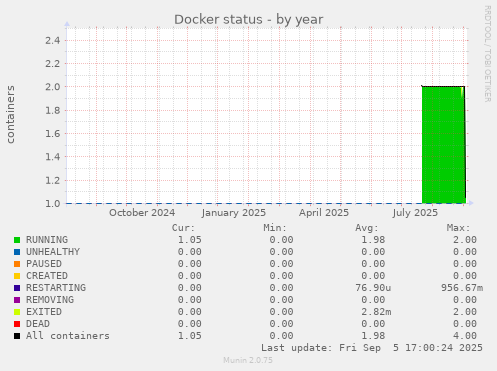Click EXITED average value 2.82m

[376, 312]
